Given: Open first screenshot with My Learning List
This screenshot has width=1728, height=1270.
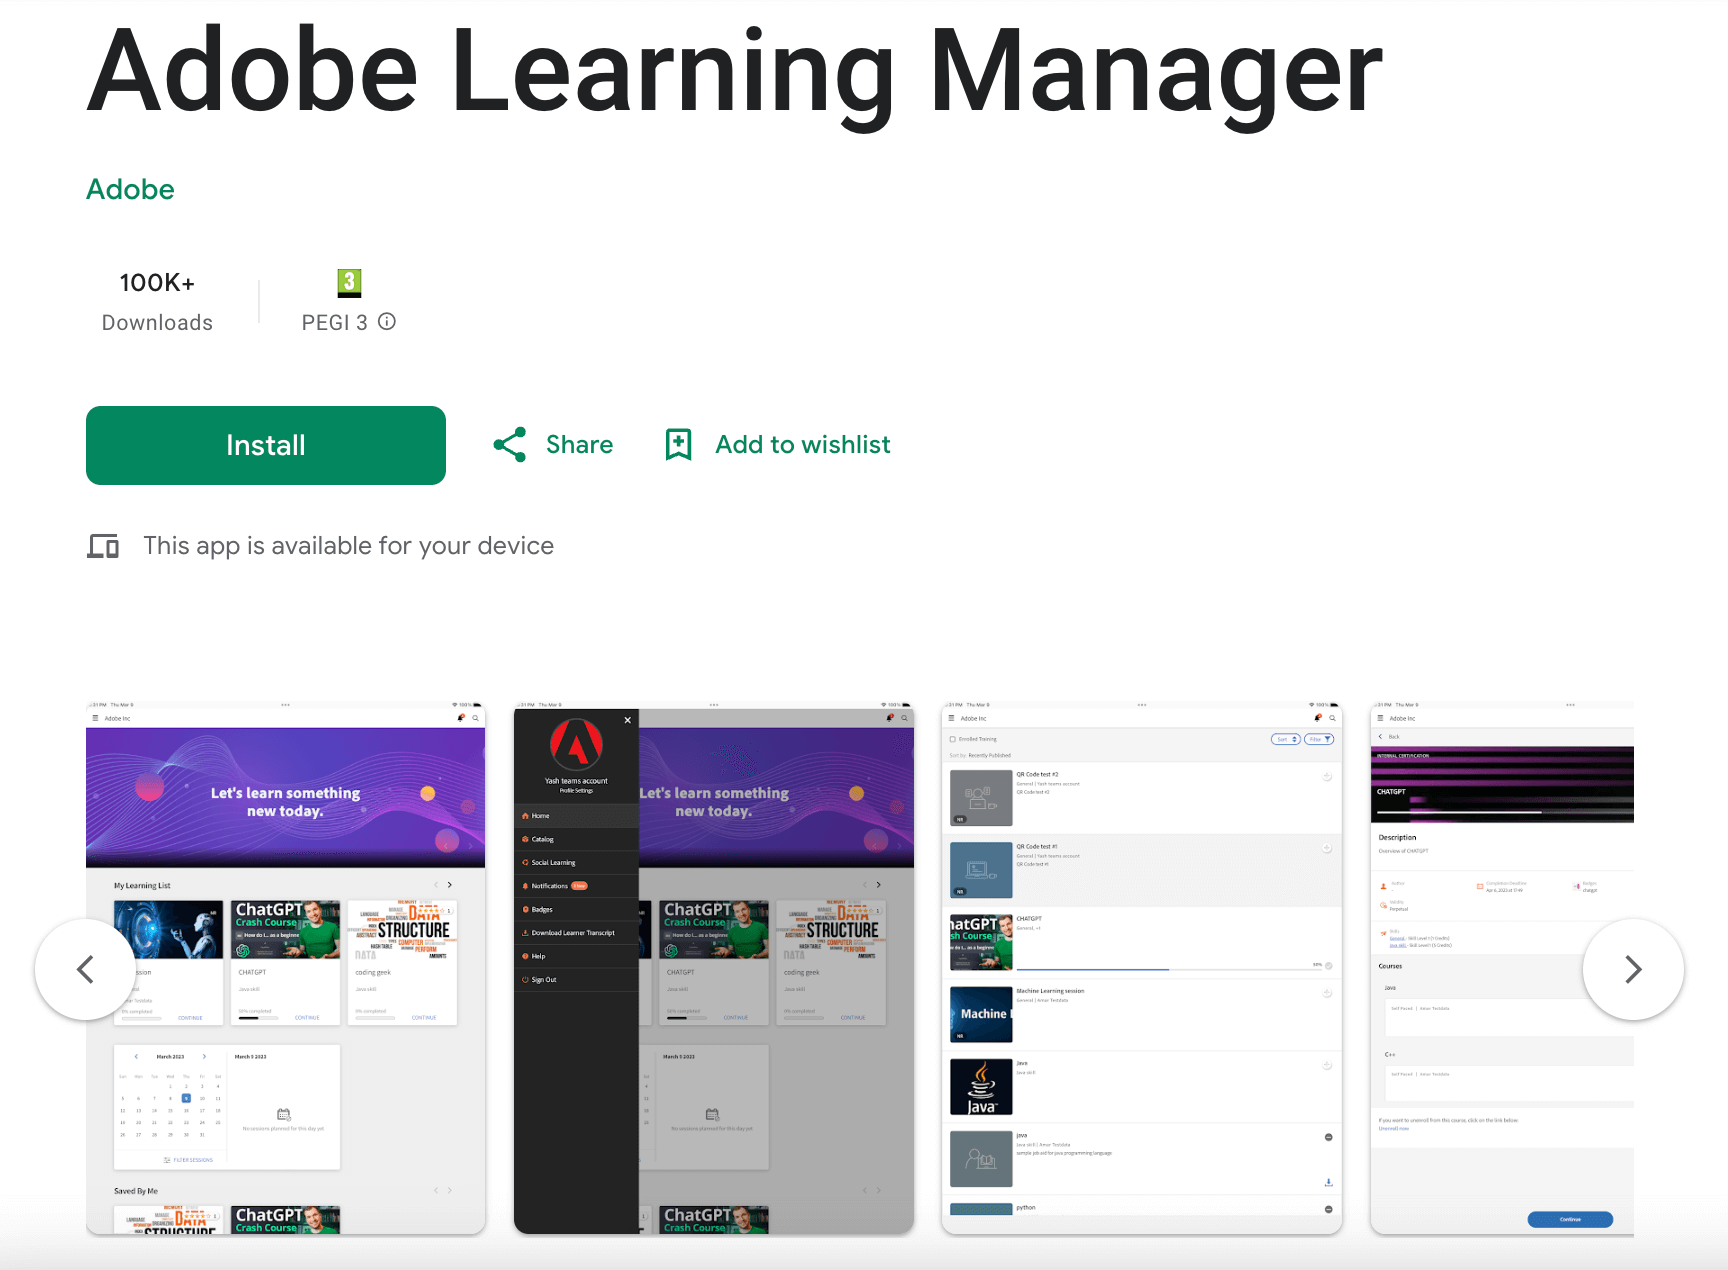Looking at the screenshot, I should tap(286, 968).
